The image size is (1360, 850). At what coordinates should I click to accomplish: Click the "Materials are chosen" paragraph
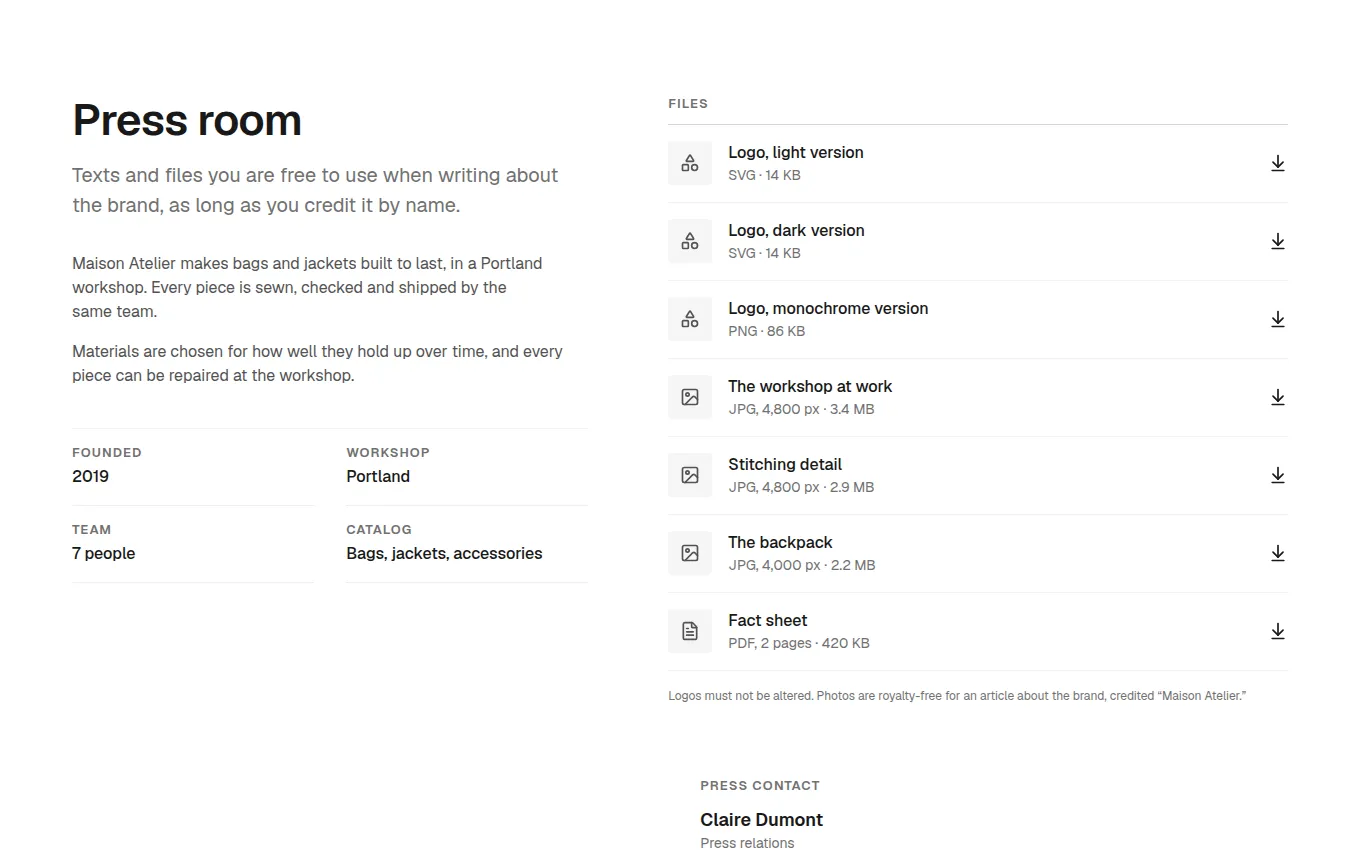(x=317, y=364)
